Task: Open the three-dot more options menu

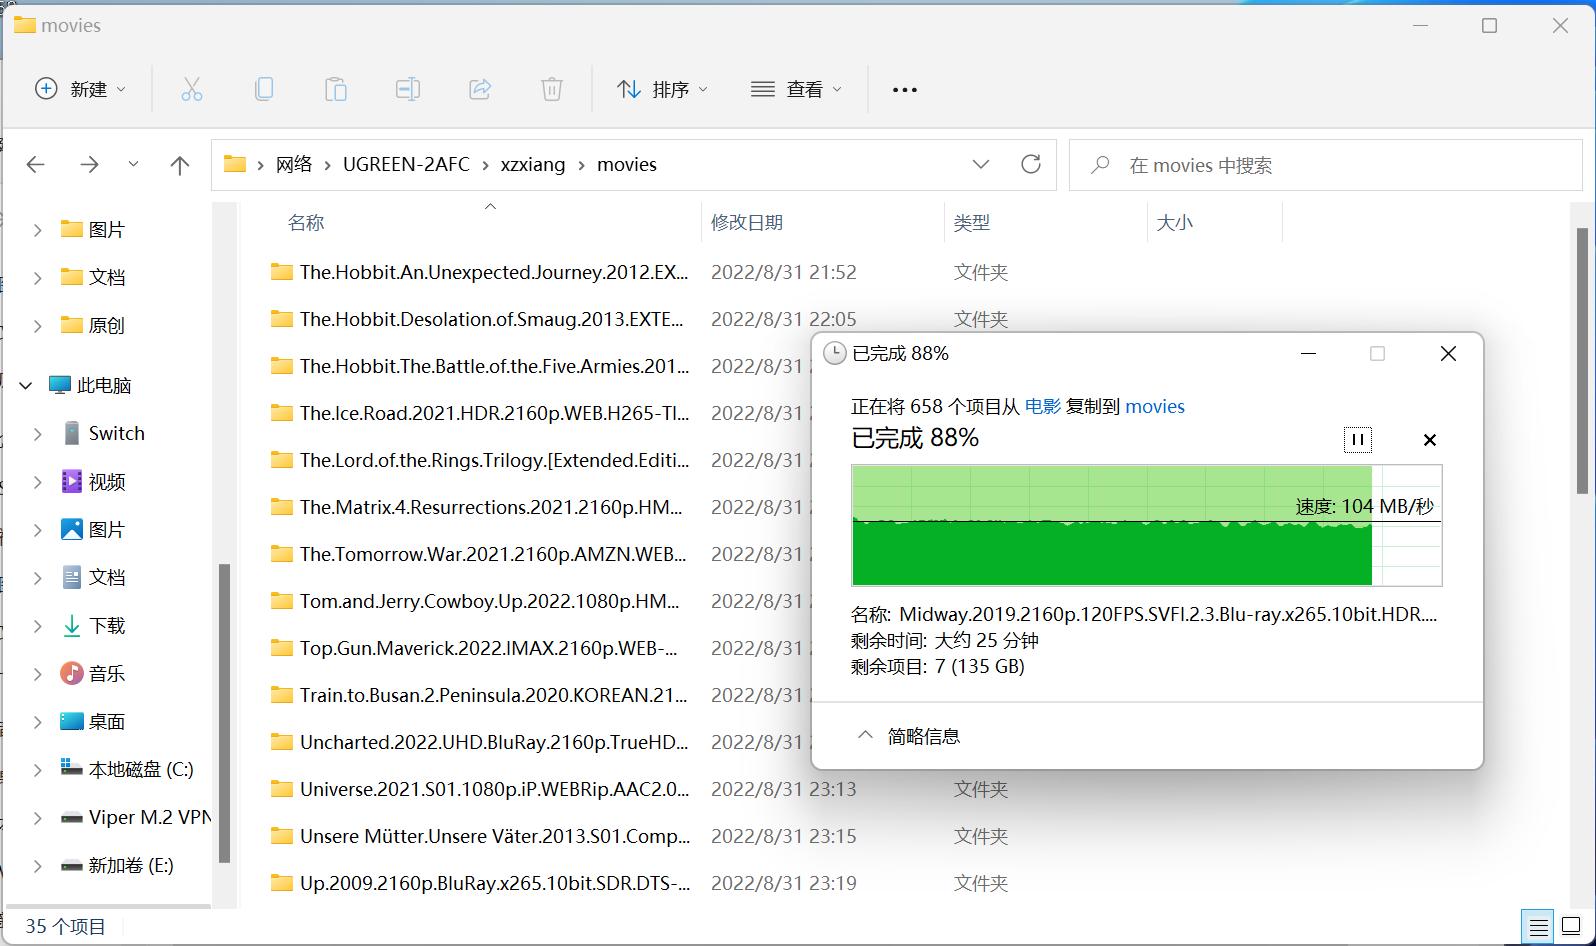Action: pyautogui.click(x=904, y=89)
